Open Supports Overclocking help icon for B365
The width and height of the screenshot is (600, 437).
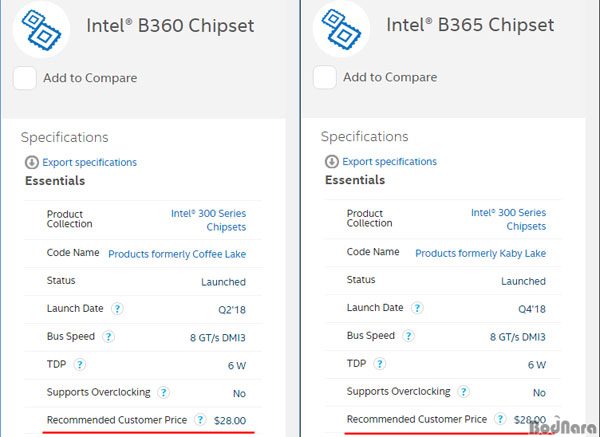click(x=463, y=391)
